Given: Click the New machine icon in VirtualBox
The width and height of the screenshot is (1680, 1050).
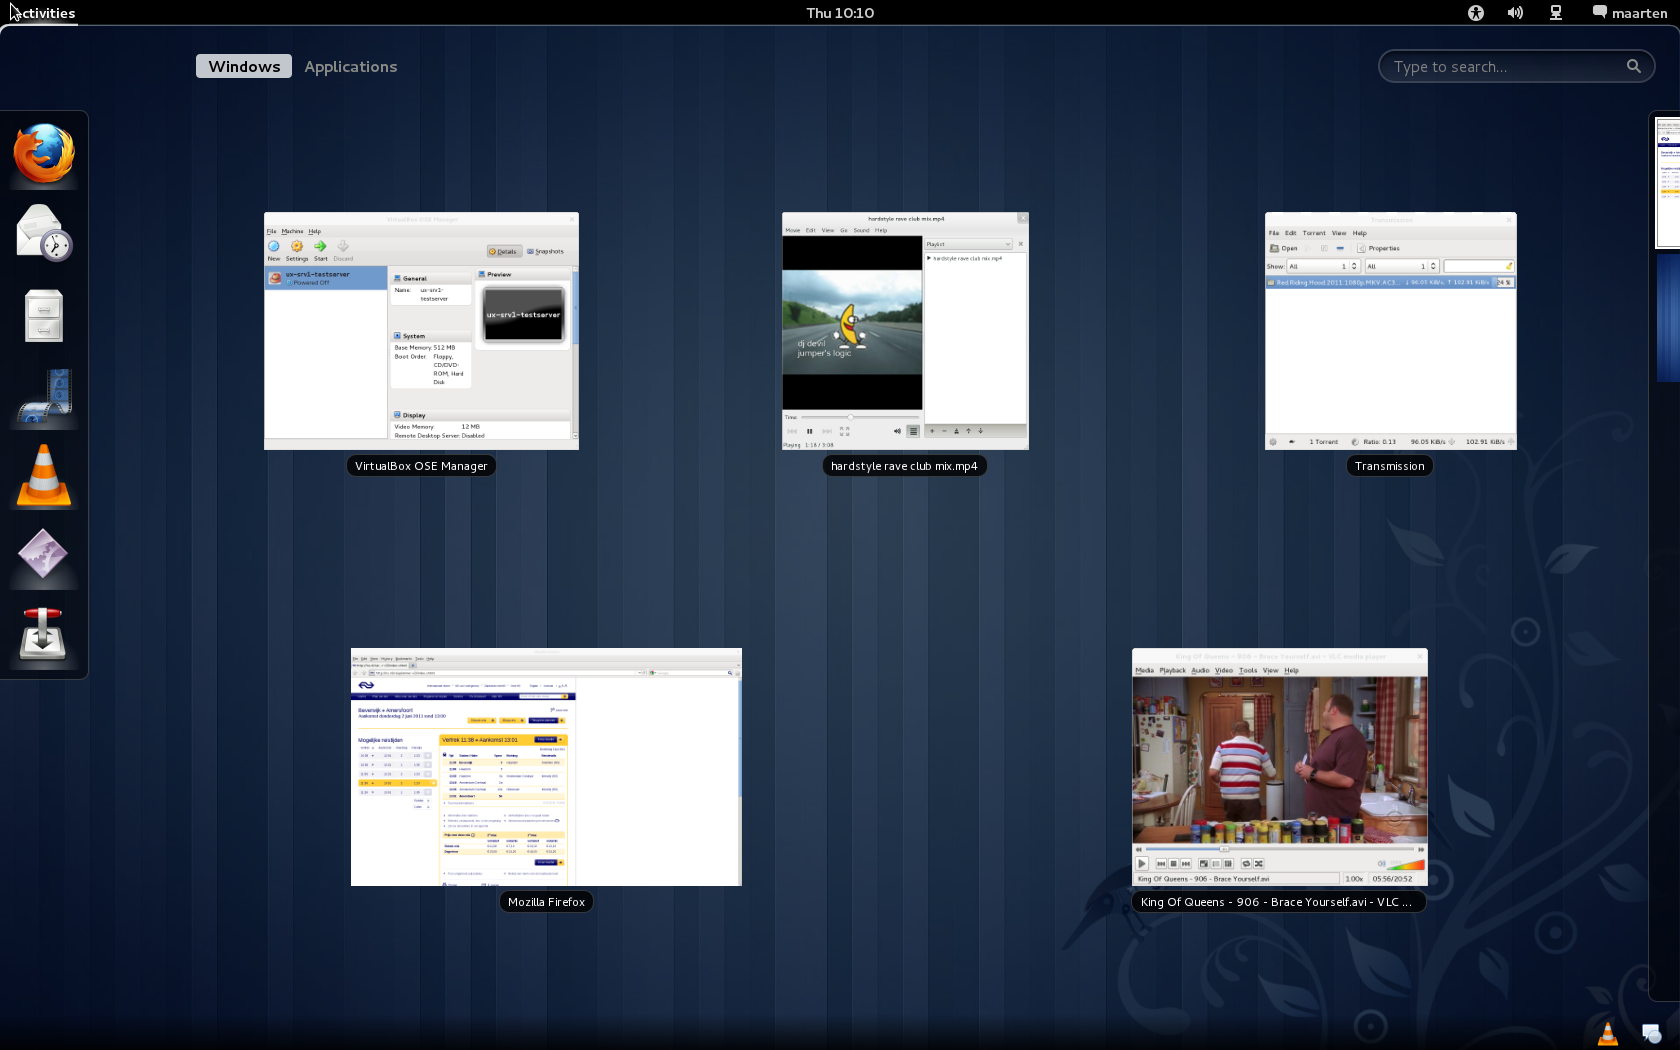Looking at the screenshot, I should [274, 246].
